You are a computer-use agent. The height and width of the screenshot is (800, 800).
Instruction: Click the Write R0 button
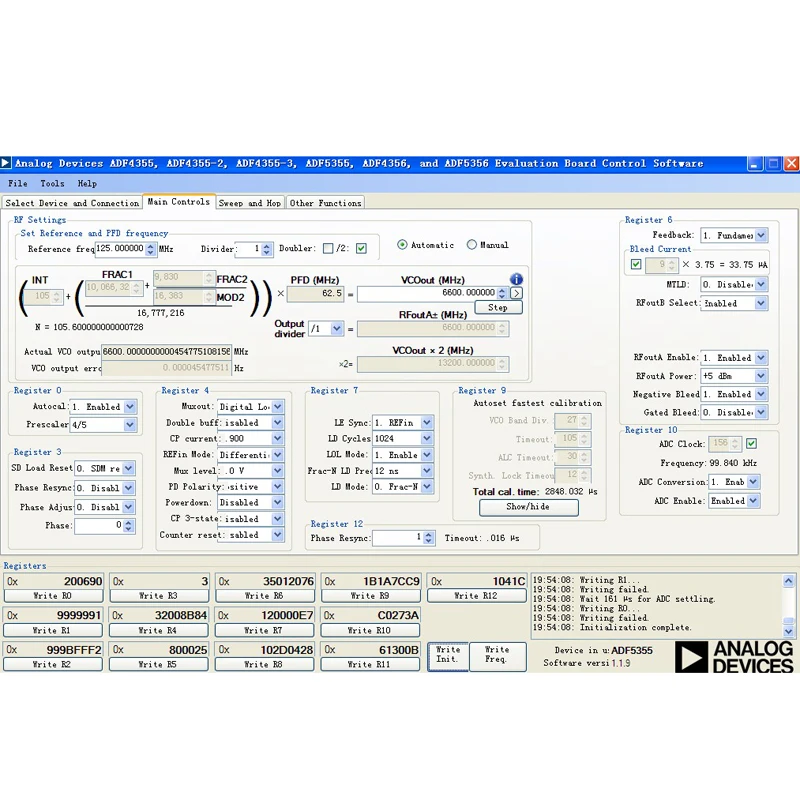click(53, 595)
